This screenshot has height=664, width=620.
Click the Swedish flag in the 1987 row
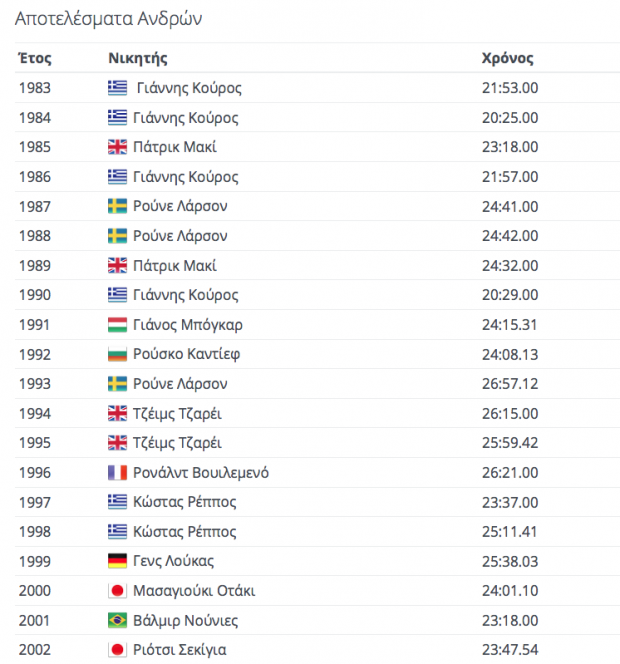coord(117,206)
